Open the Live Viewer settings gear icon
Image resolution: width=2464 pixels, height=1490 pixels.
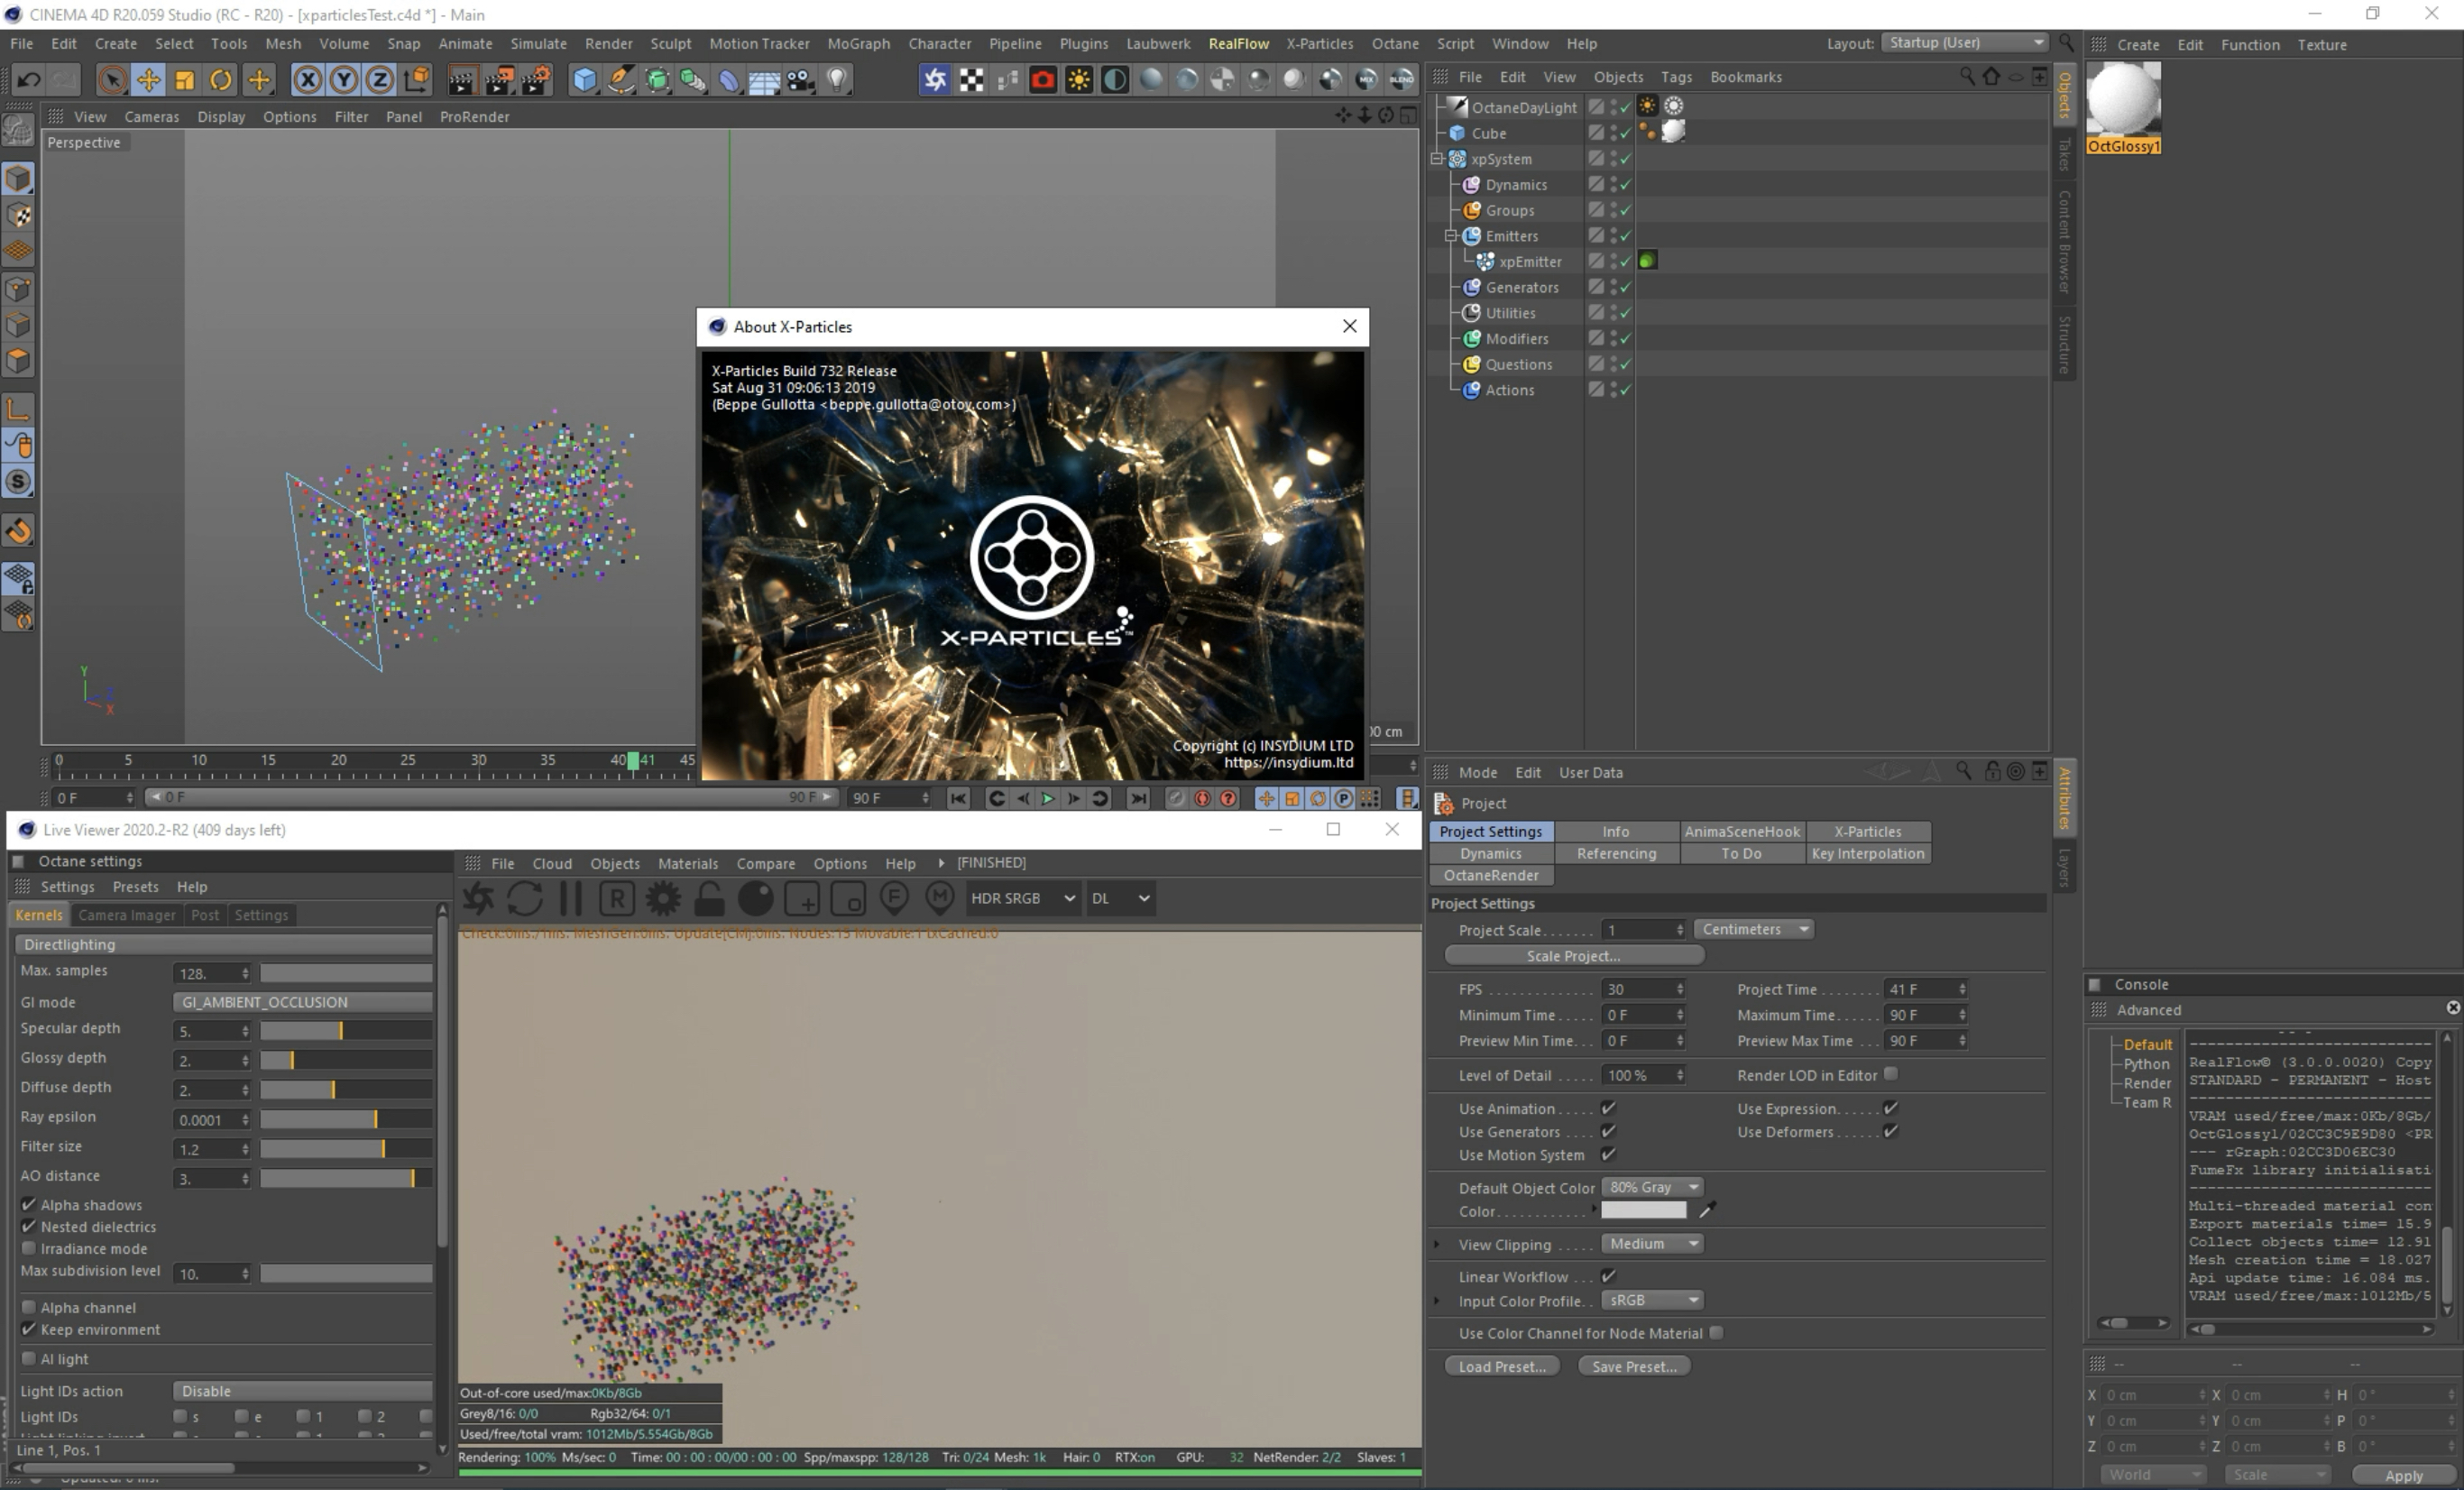tap(662, 898)
